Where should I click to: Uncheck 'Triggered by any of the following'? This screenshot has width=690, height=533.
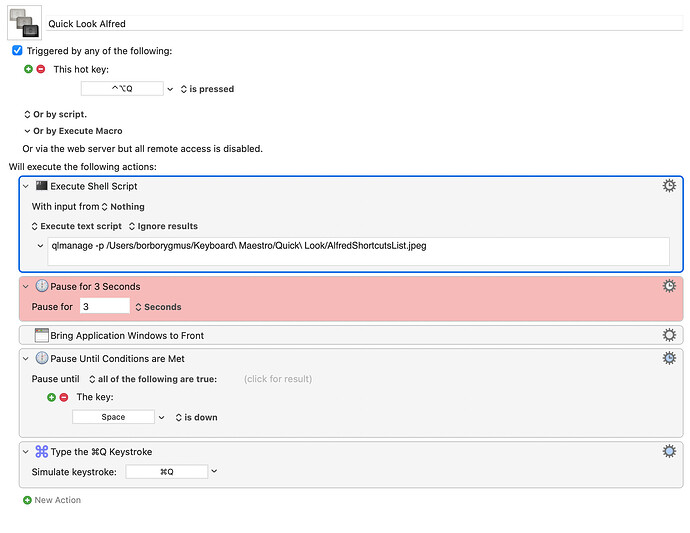tap(17, 51)
